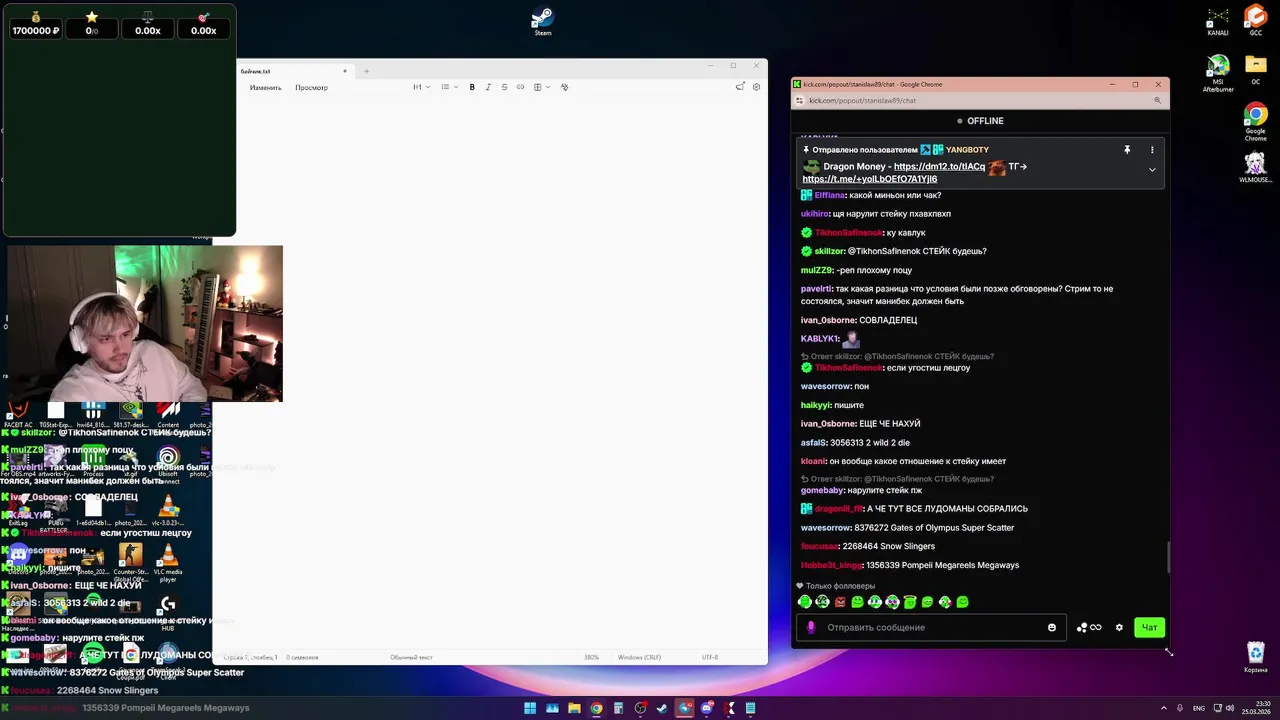This screenshot has height=720, width=1280.
Task: Open the table insert dropdown in Notepad
Action: (x=540, y=87)
